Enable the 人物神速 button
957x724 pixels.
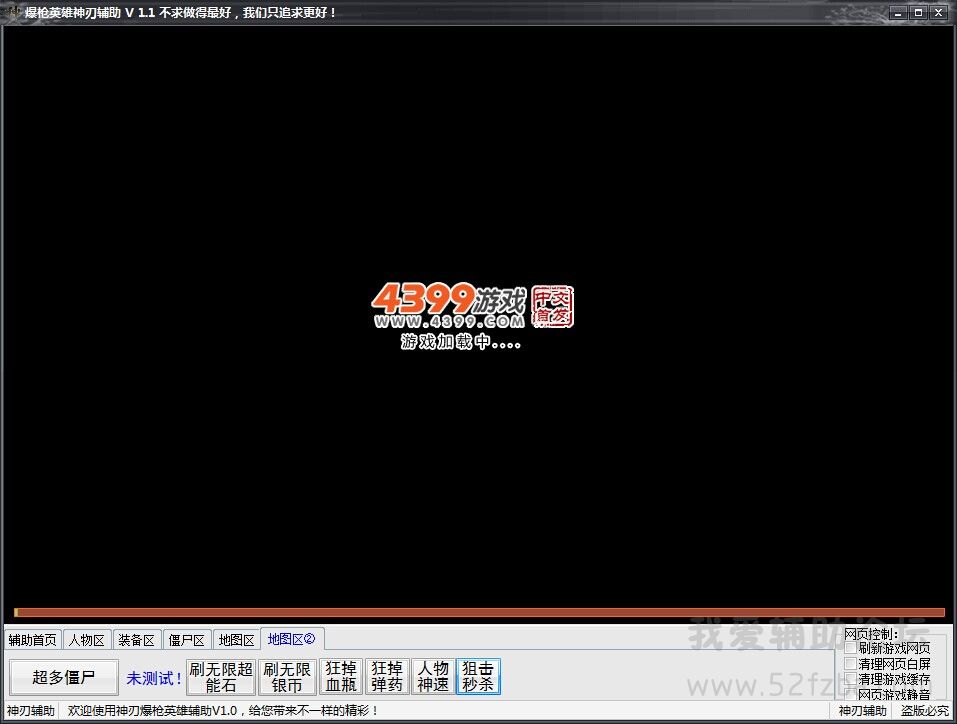pyautogui.click(x=433, y=677)
